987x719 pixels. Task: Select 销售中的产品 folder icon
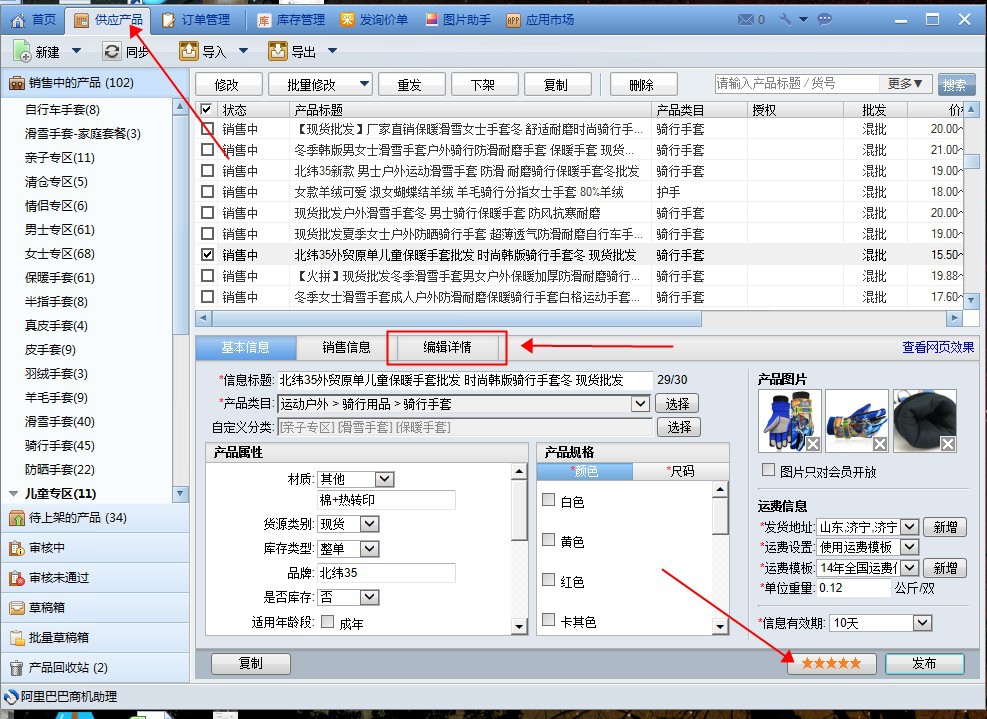16,82
